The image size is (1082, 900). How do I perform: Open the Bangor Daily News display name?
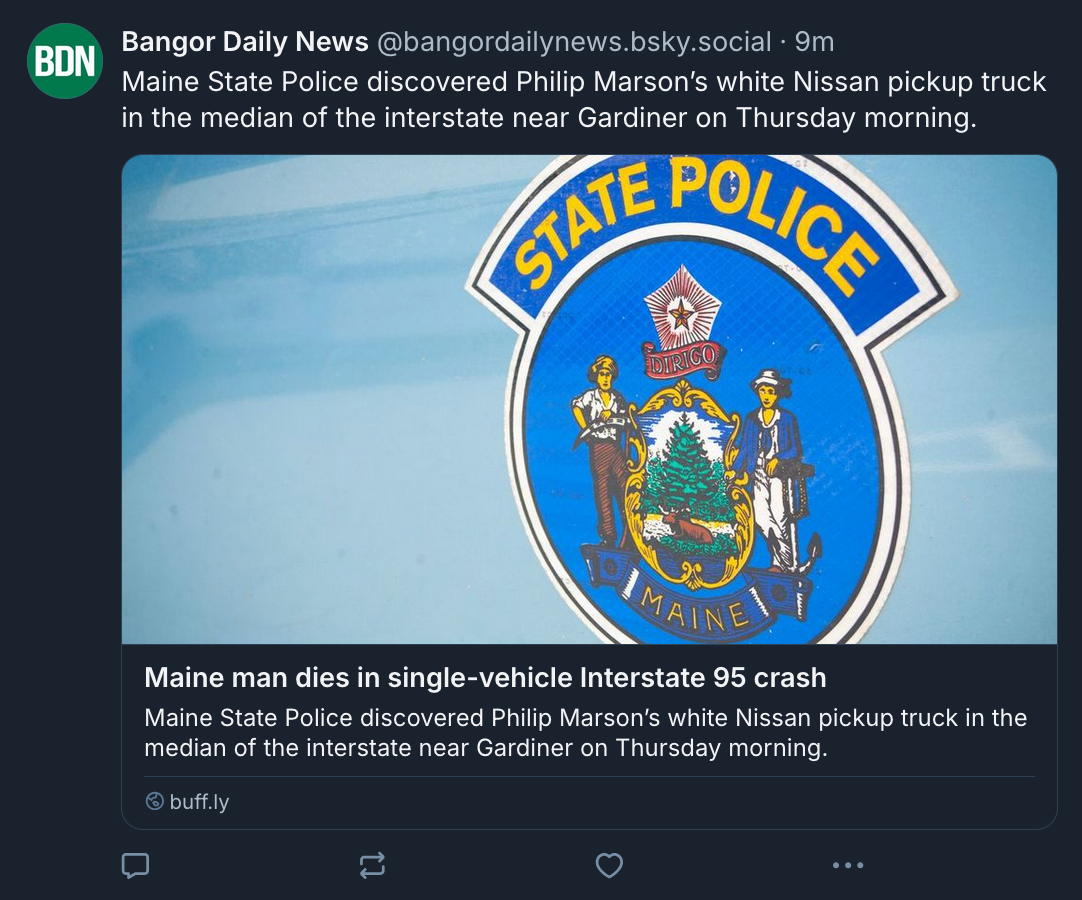point(245,42)
